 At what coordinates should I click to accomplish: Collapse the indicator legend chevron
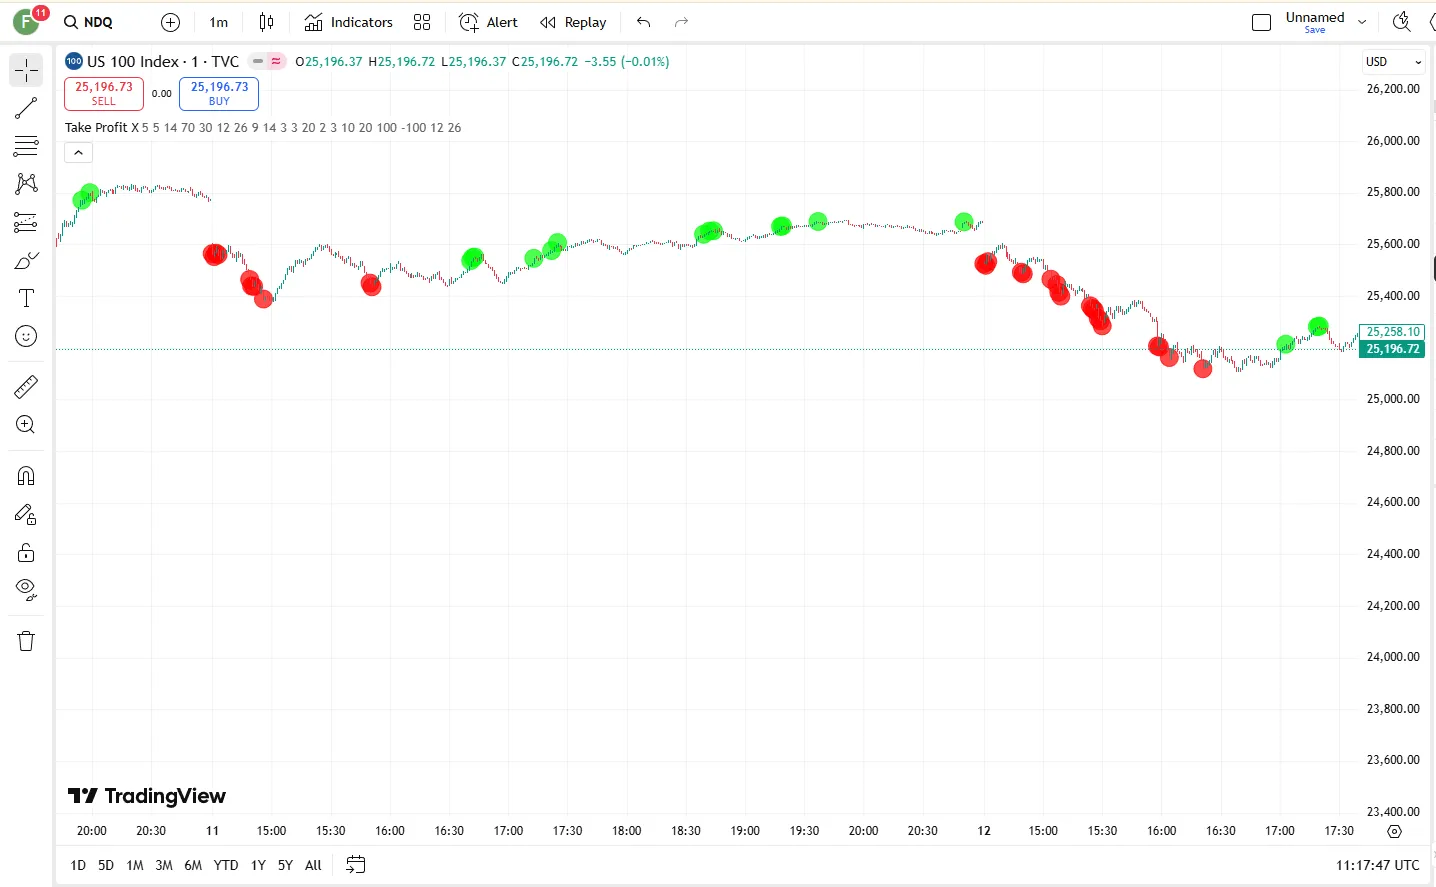point(78,152)
